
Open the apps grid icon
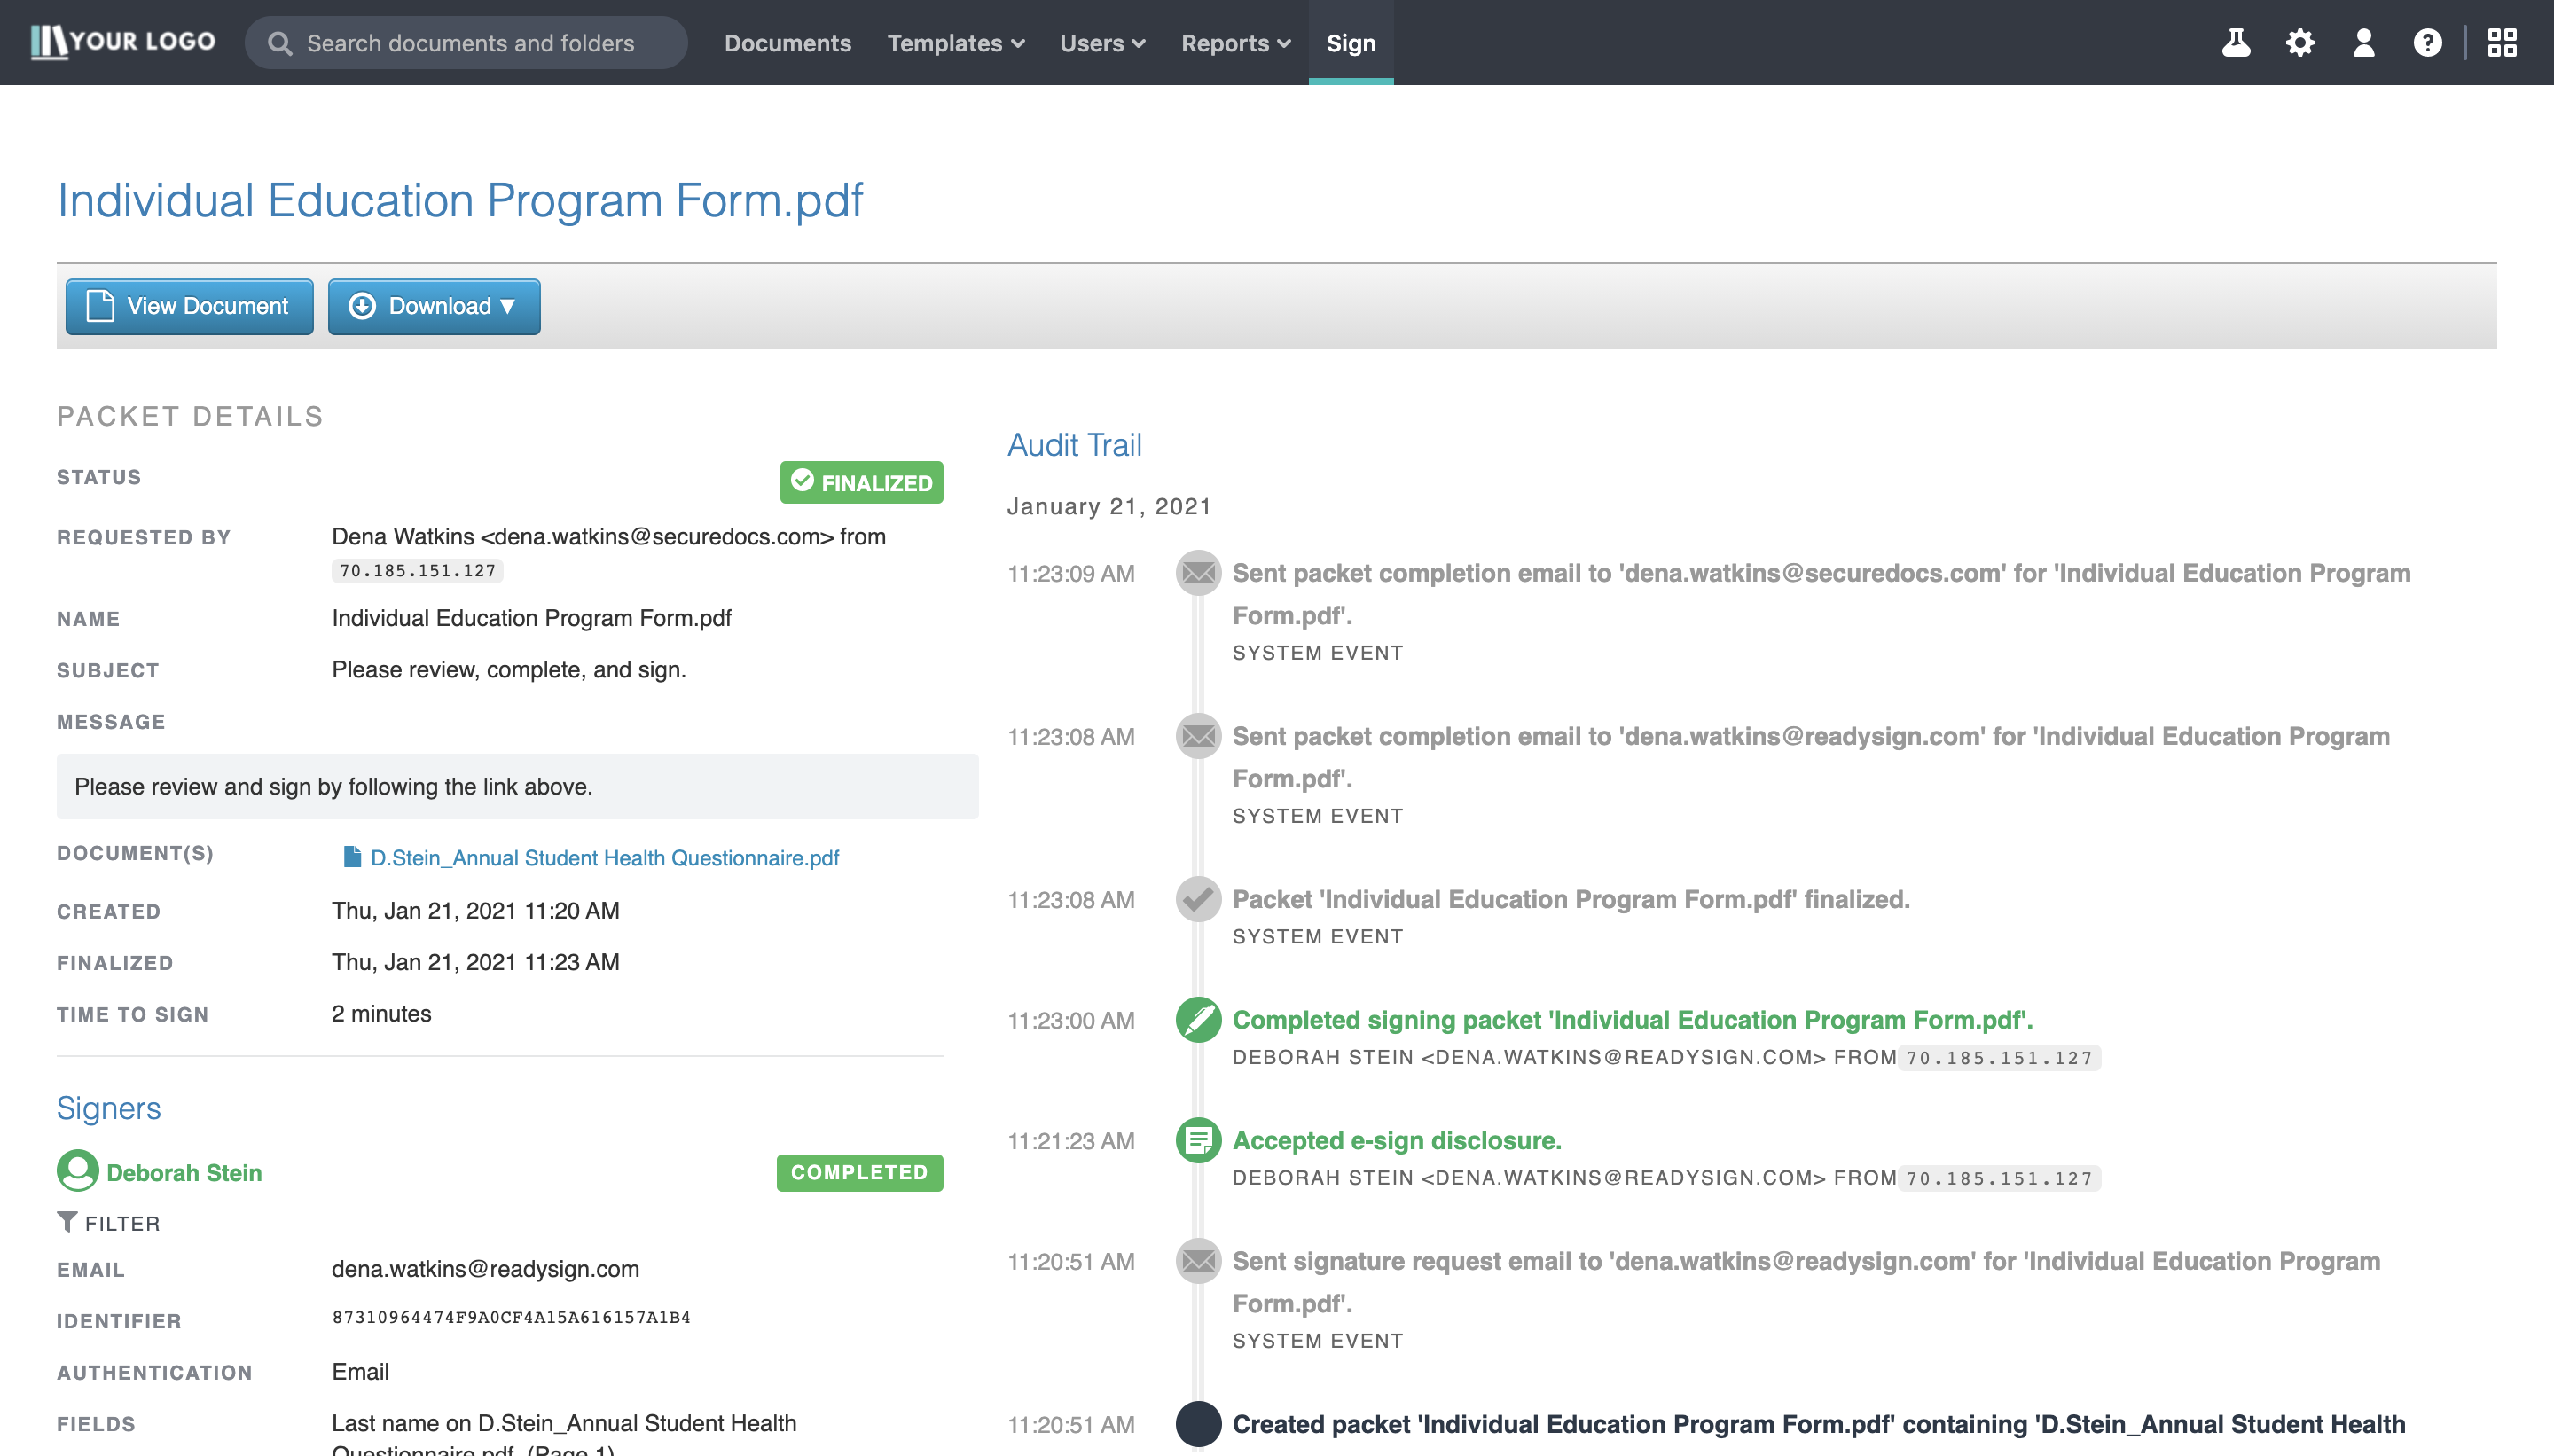click(2501, 43)
